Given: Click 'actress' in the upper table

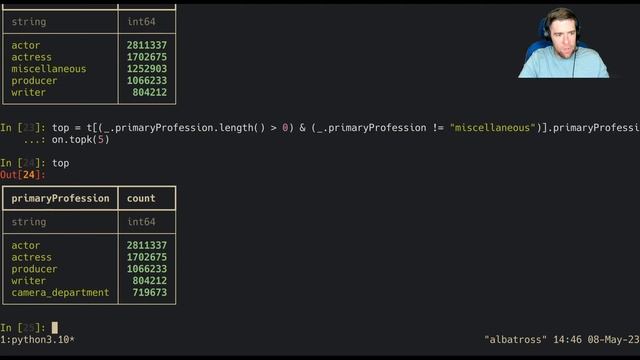Looking at the screenshot, I should pyautogui.click(x=31, y=57).
